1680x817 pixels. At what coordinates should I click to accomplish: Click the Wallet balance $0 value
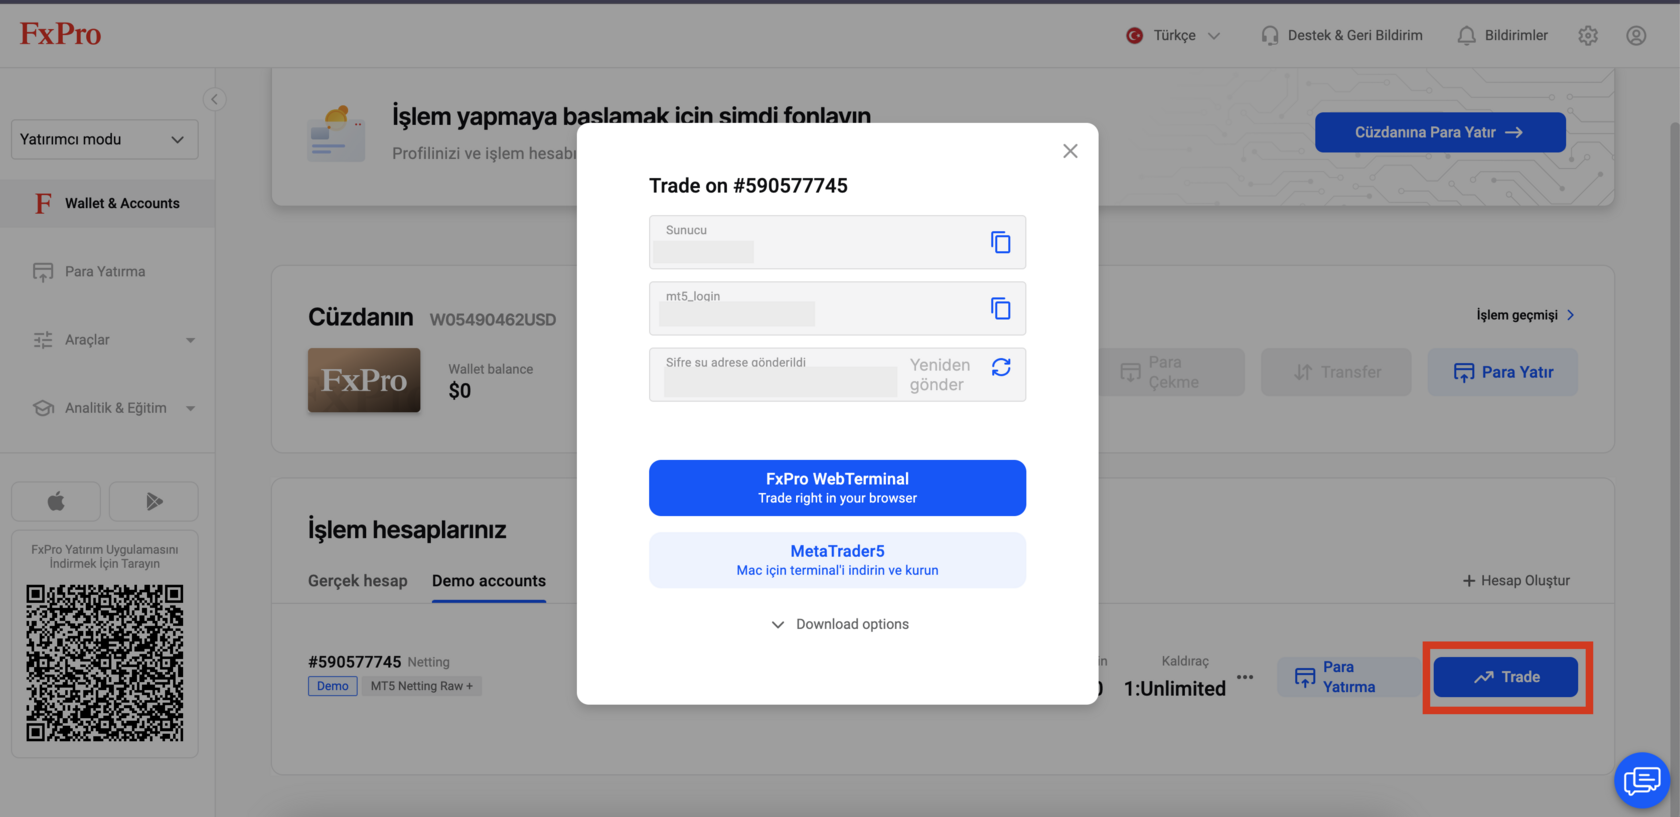click(460, 391)
